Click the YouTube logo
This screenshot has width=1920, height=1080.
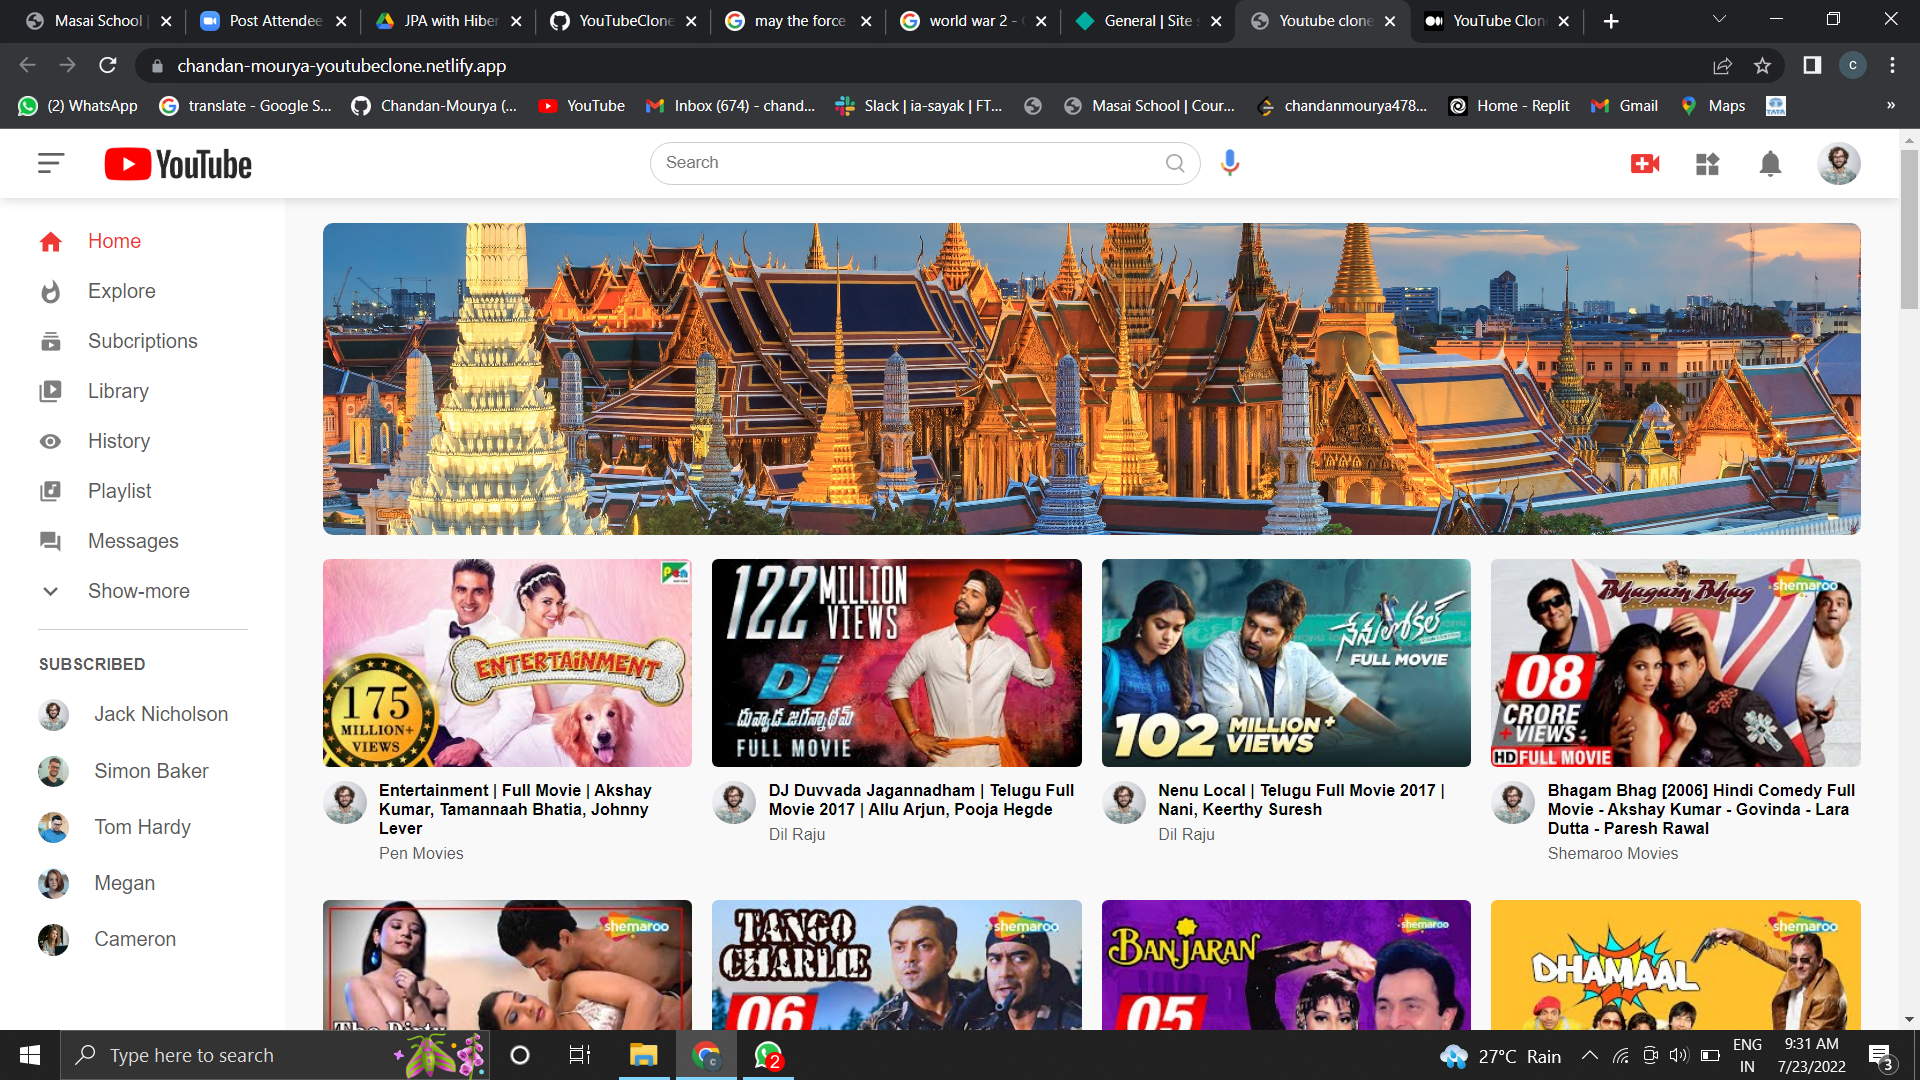178,164
